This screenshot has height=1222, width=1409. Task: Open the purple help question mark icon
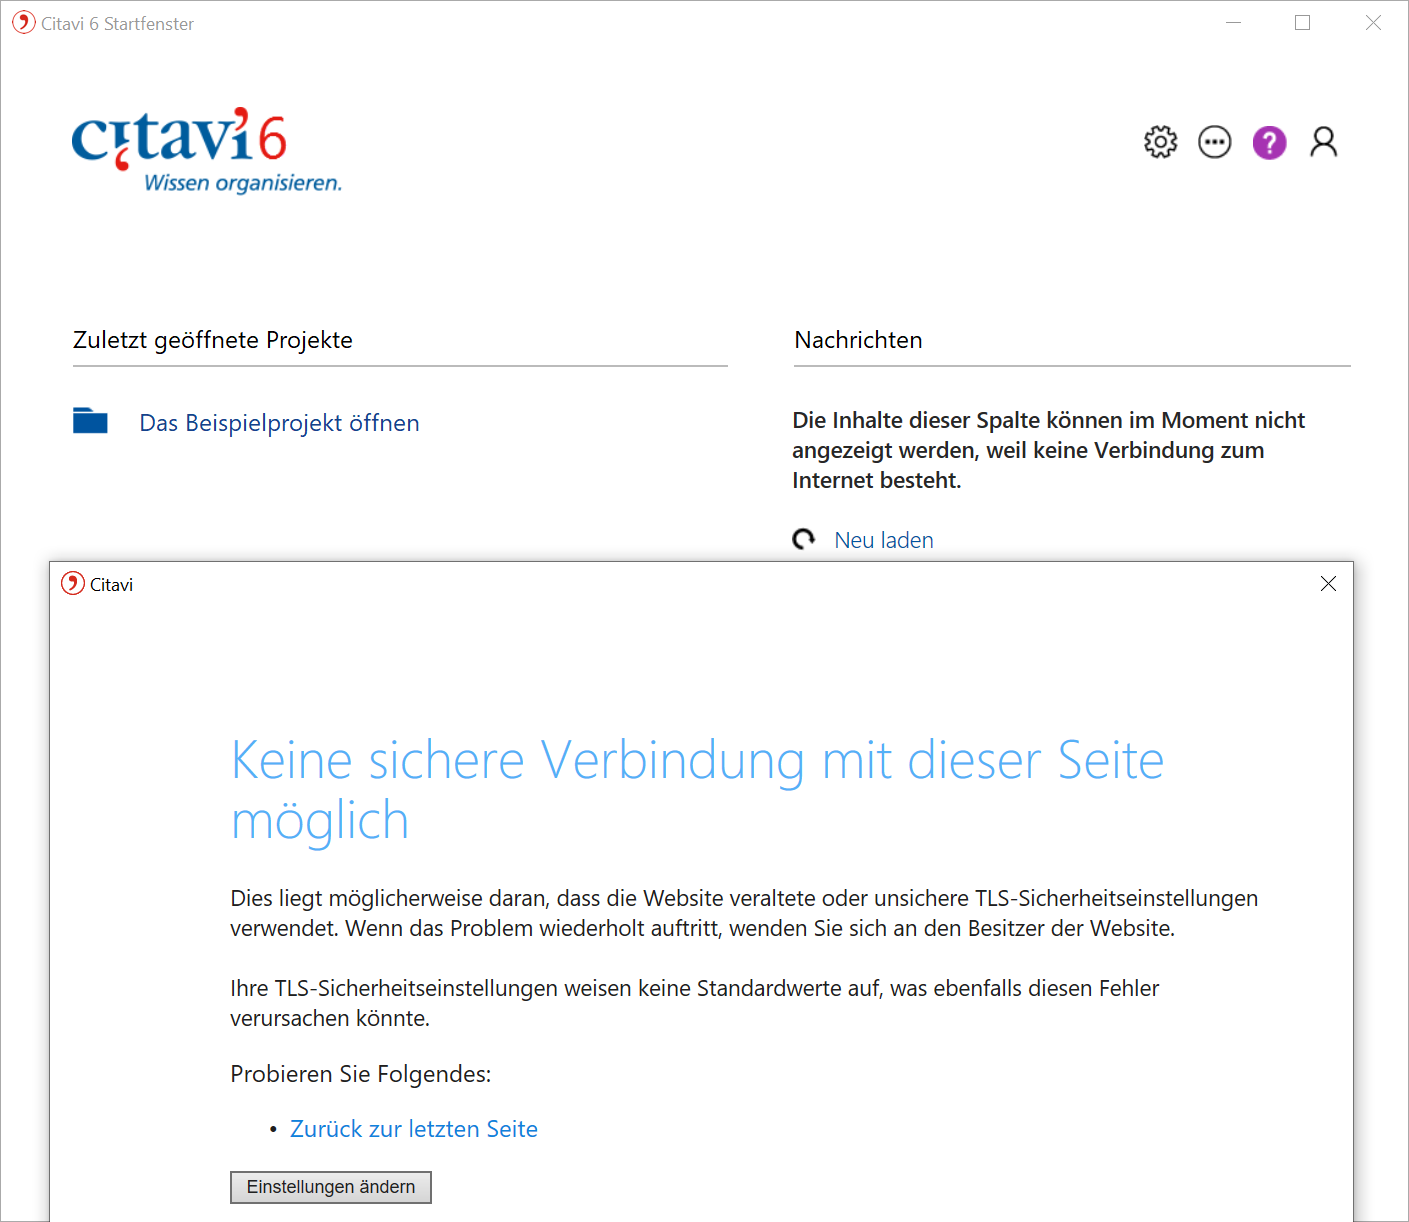click(x=1269, y=142)
